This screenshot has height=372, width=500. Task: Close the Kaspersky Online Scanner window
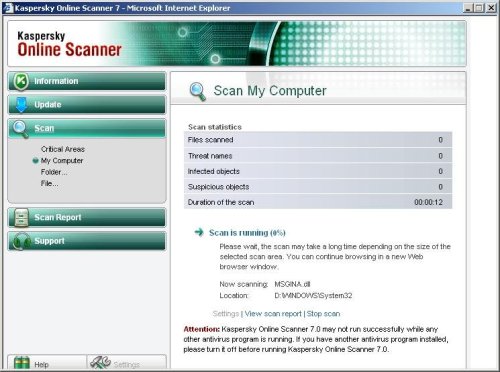pyautogui.click(x=491, y=8)
